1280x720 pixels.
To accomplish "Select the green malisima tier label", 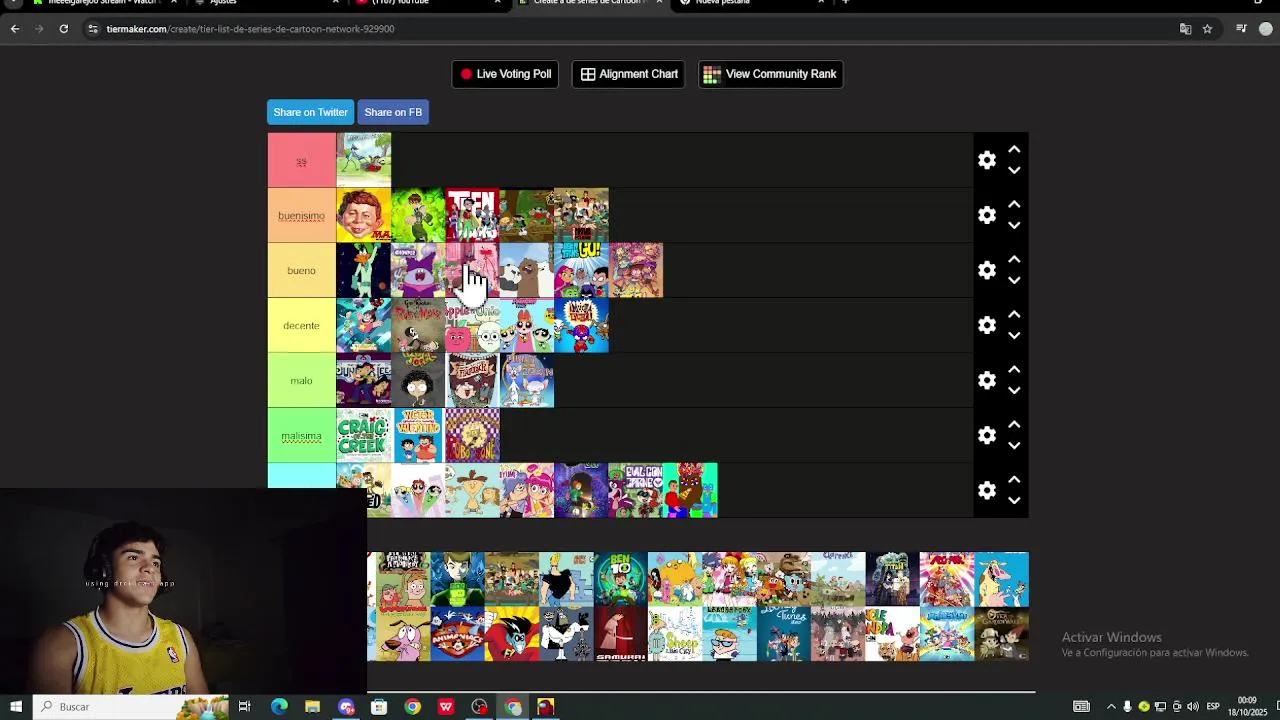I will pyautogui.click(x=301, y=435).
